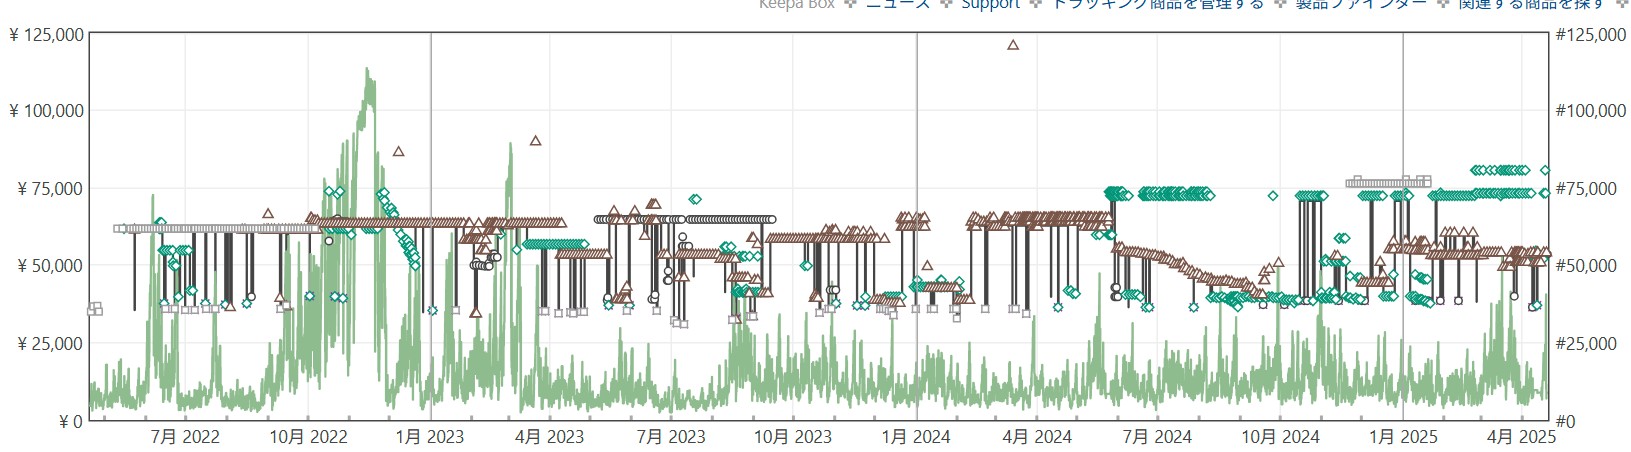Click the brown triangle marker near ¥86,000

[399, 152]
